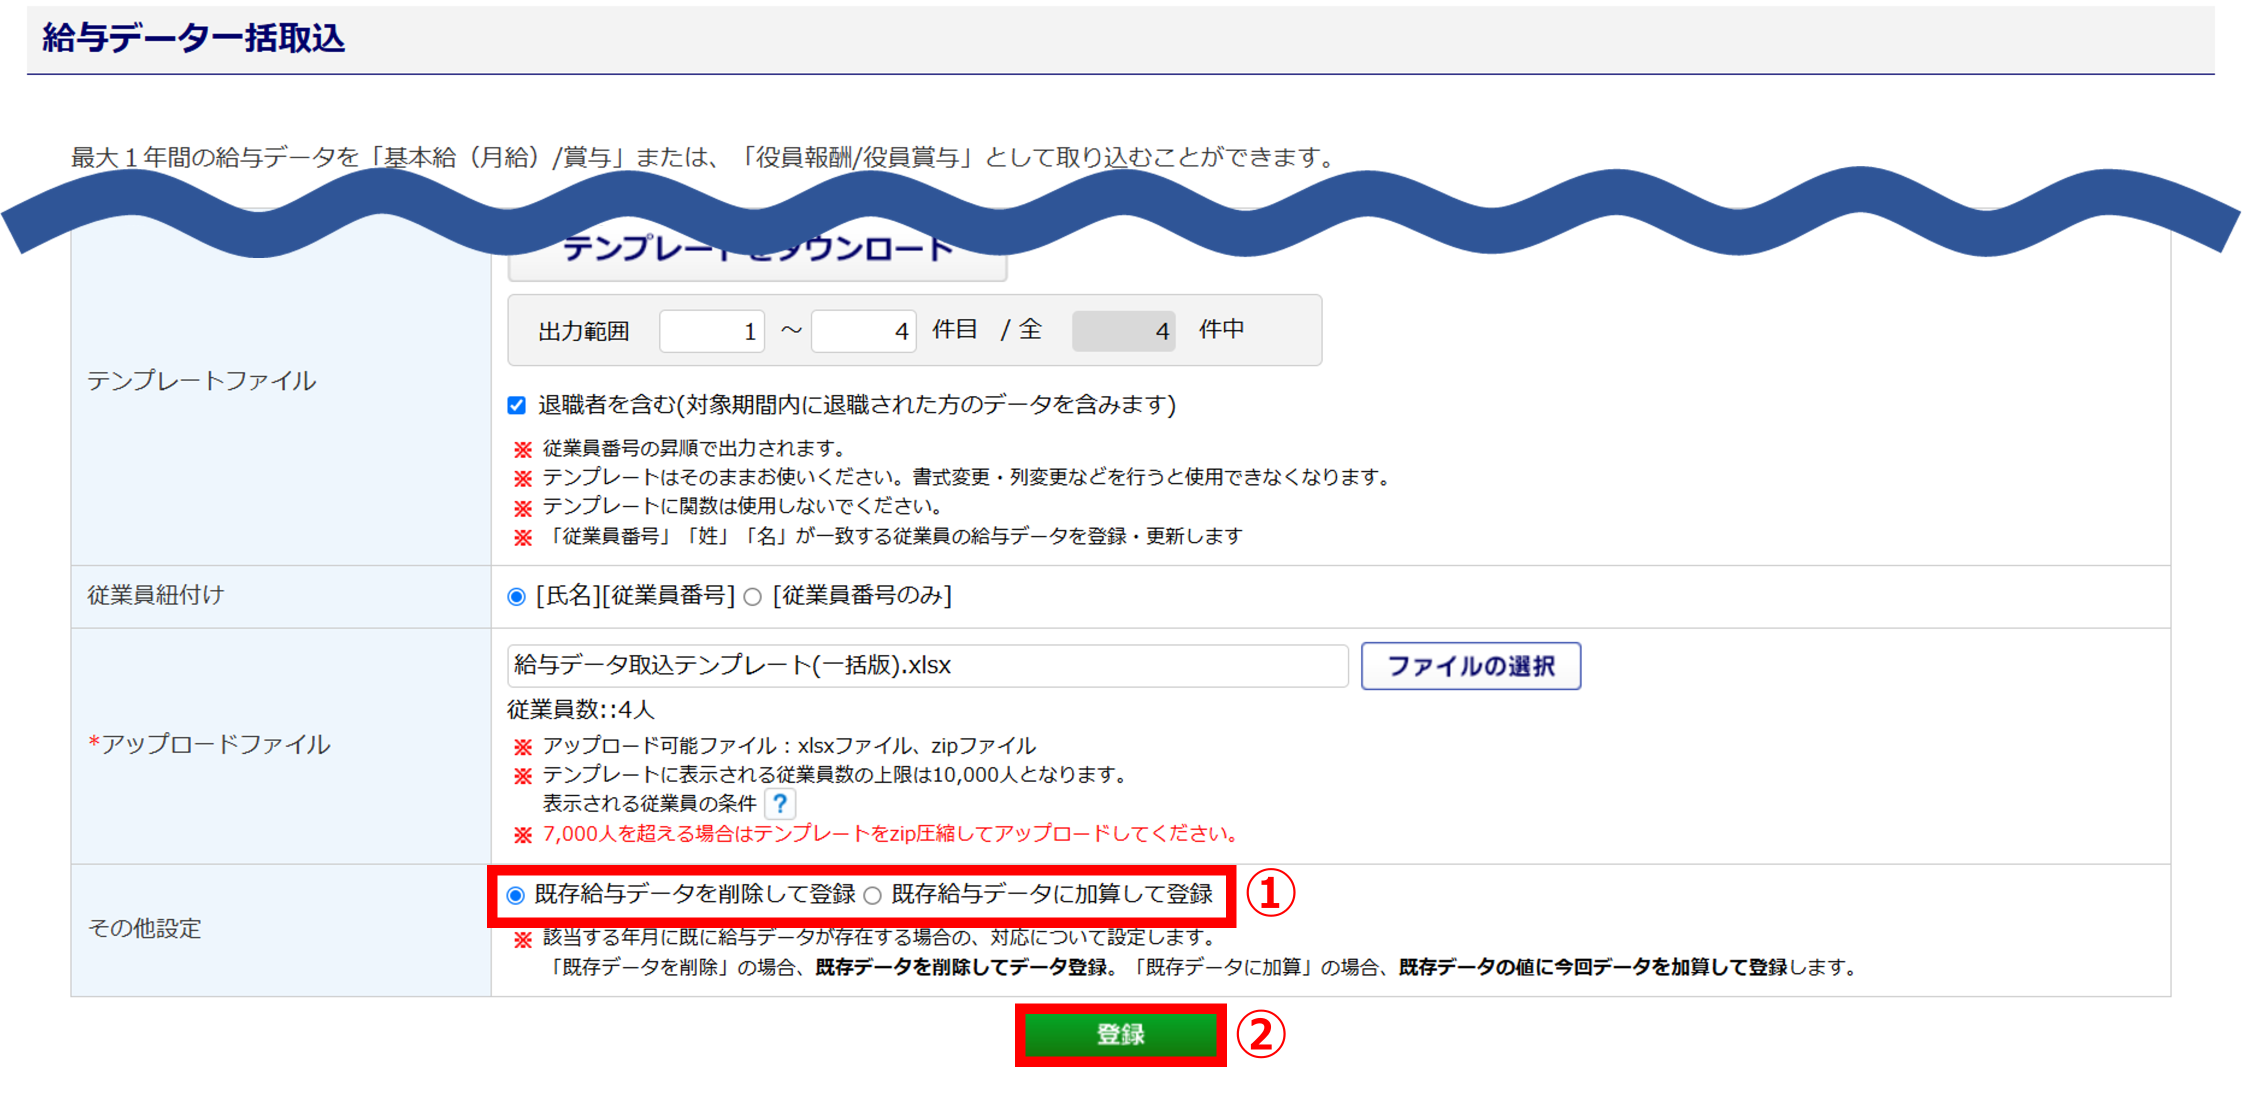Image resolution: width=2242 pixels, height=1108 pixels.
Task: Click the 従業員数::4人 text
Action: click(581, 710)
